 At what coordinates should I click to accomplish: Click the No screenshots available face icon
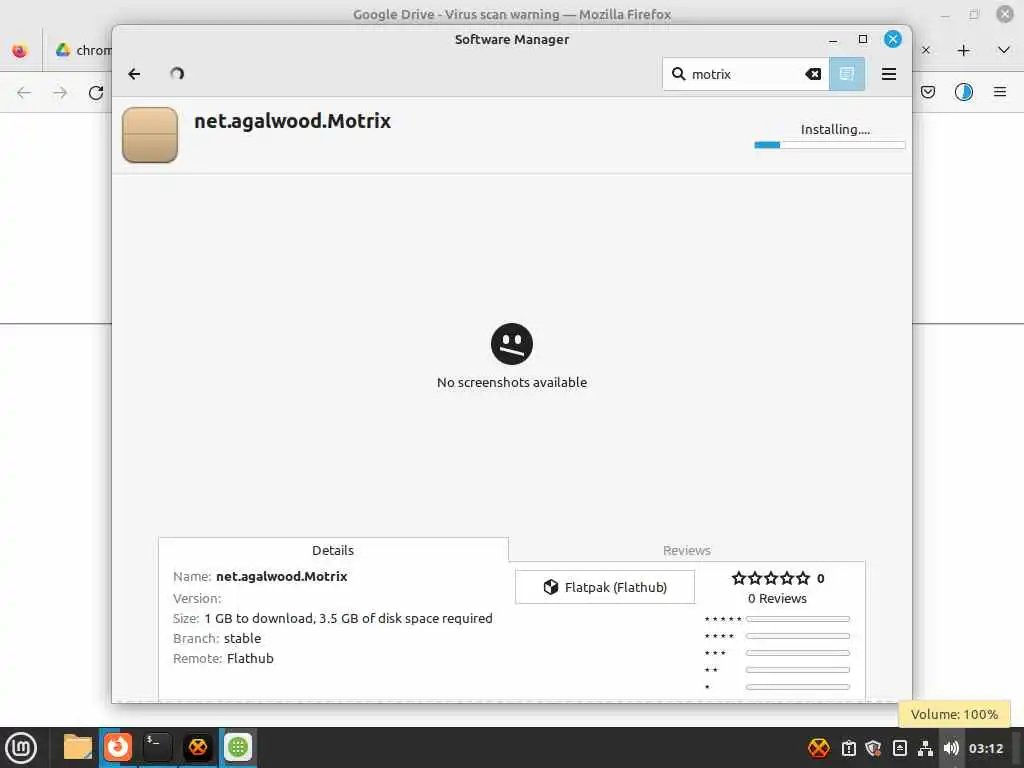click(x=512, y=344)
